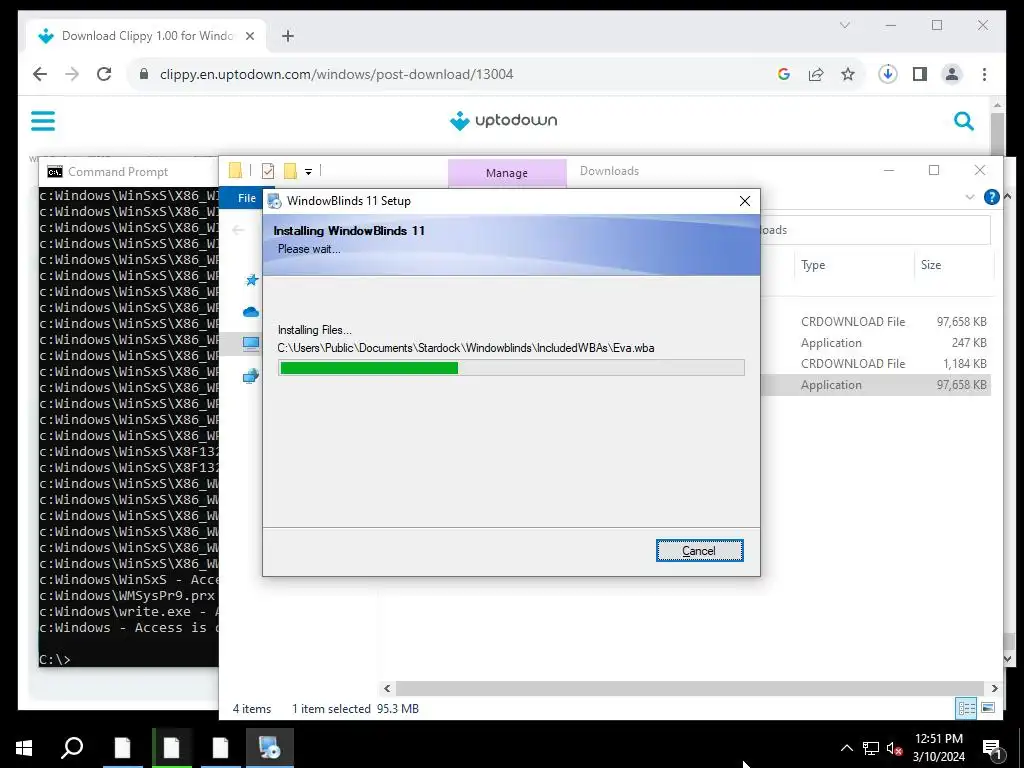1024x768 pixels.
Task: Click New folder quick access icon
Action: pos(291,171)
